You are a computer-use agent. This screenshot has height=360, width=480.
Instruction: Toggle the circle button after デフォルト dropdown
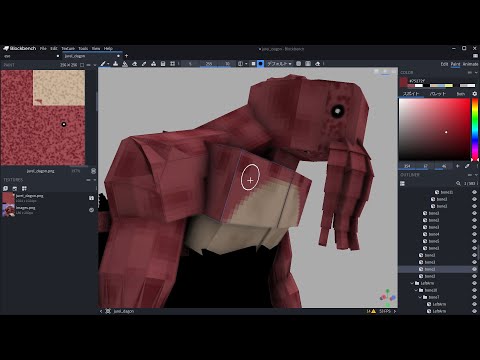coord(299,63)
